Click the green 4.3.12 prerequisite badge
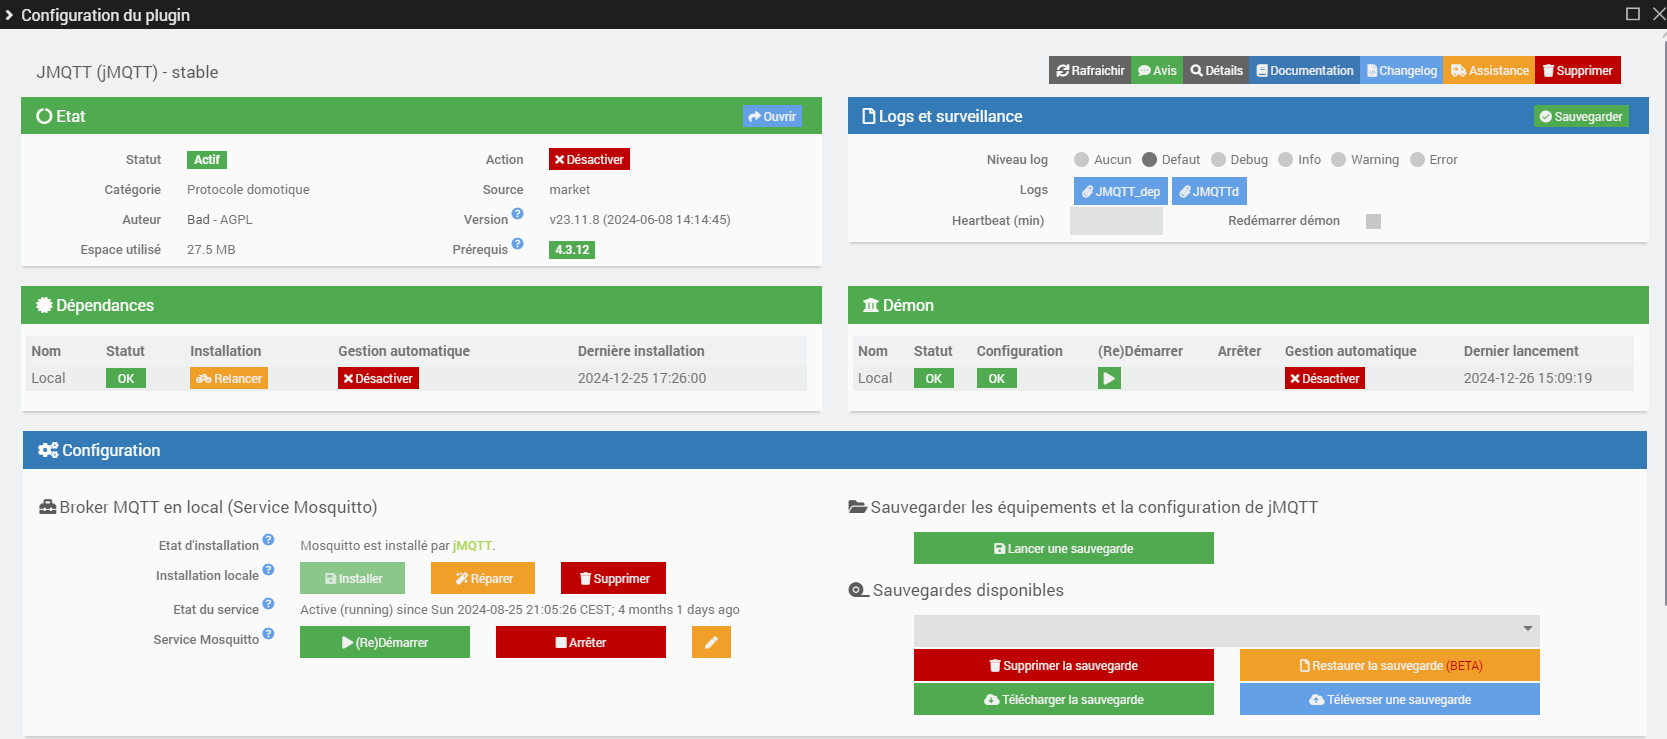 (572, 250)
